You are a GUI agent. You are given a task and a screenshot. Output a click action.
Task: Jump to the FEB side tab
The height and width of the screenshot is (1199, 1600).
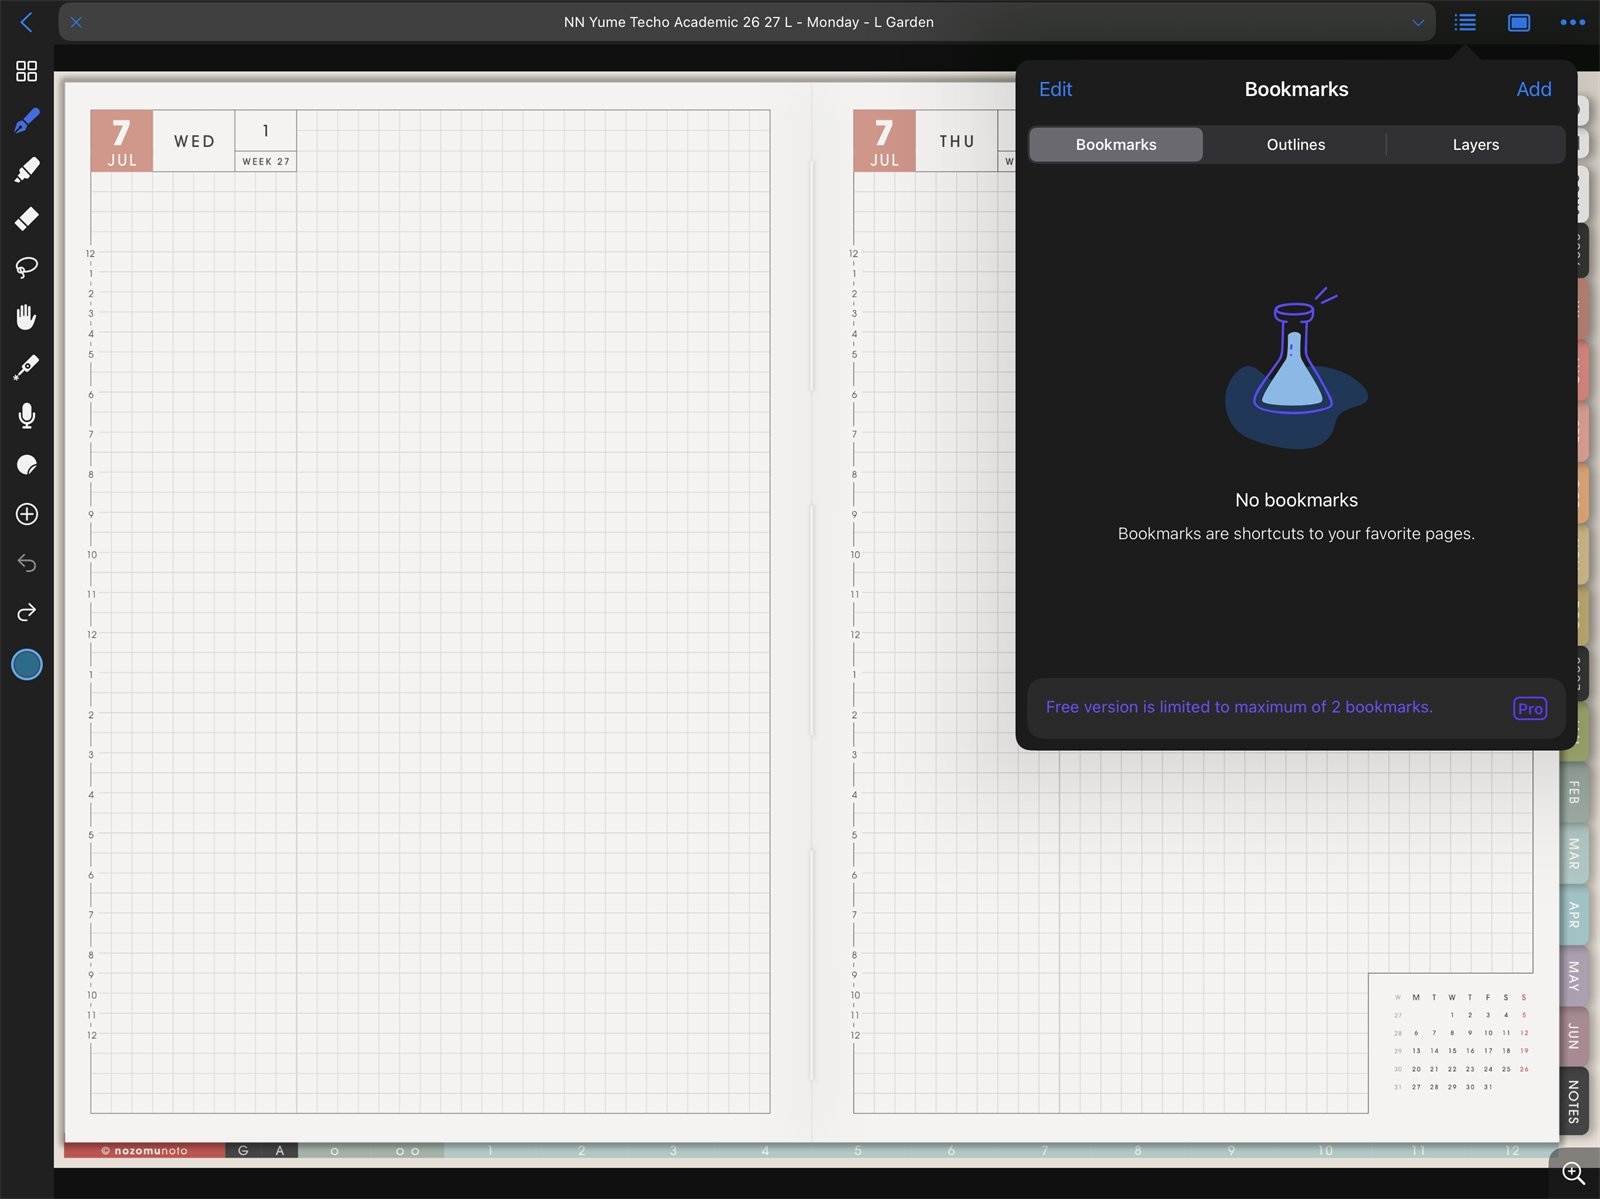coord(1574,793)
